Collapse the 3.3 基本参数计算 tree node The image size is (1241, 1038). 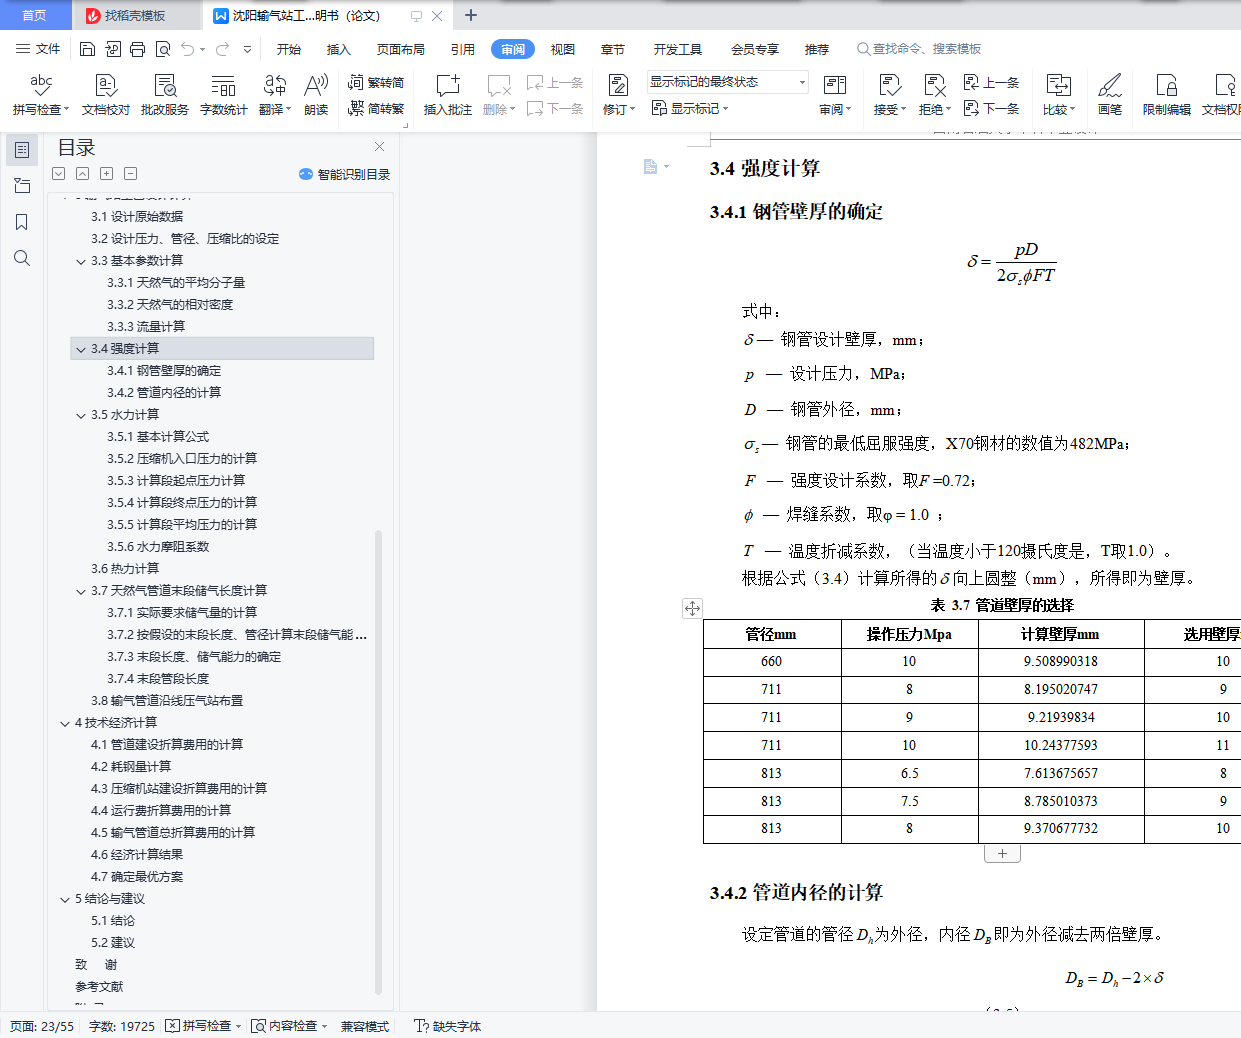point(81,261)
